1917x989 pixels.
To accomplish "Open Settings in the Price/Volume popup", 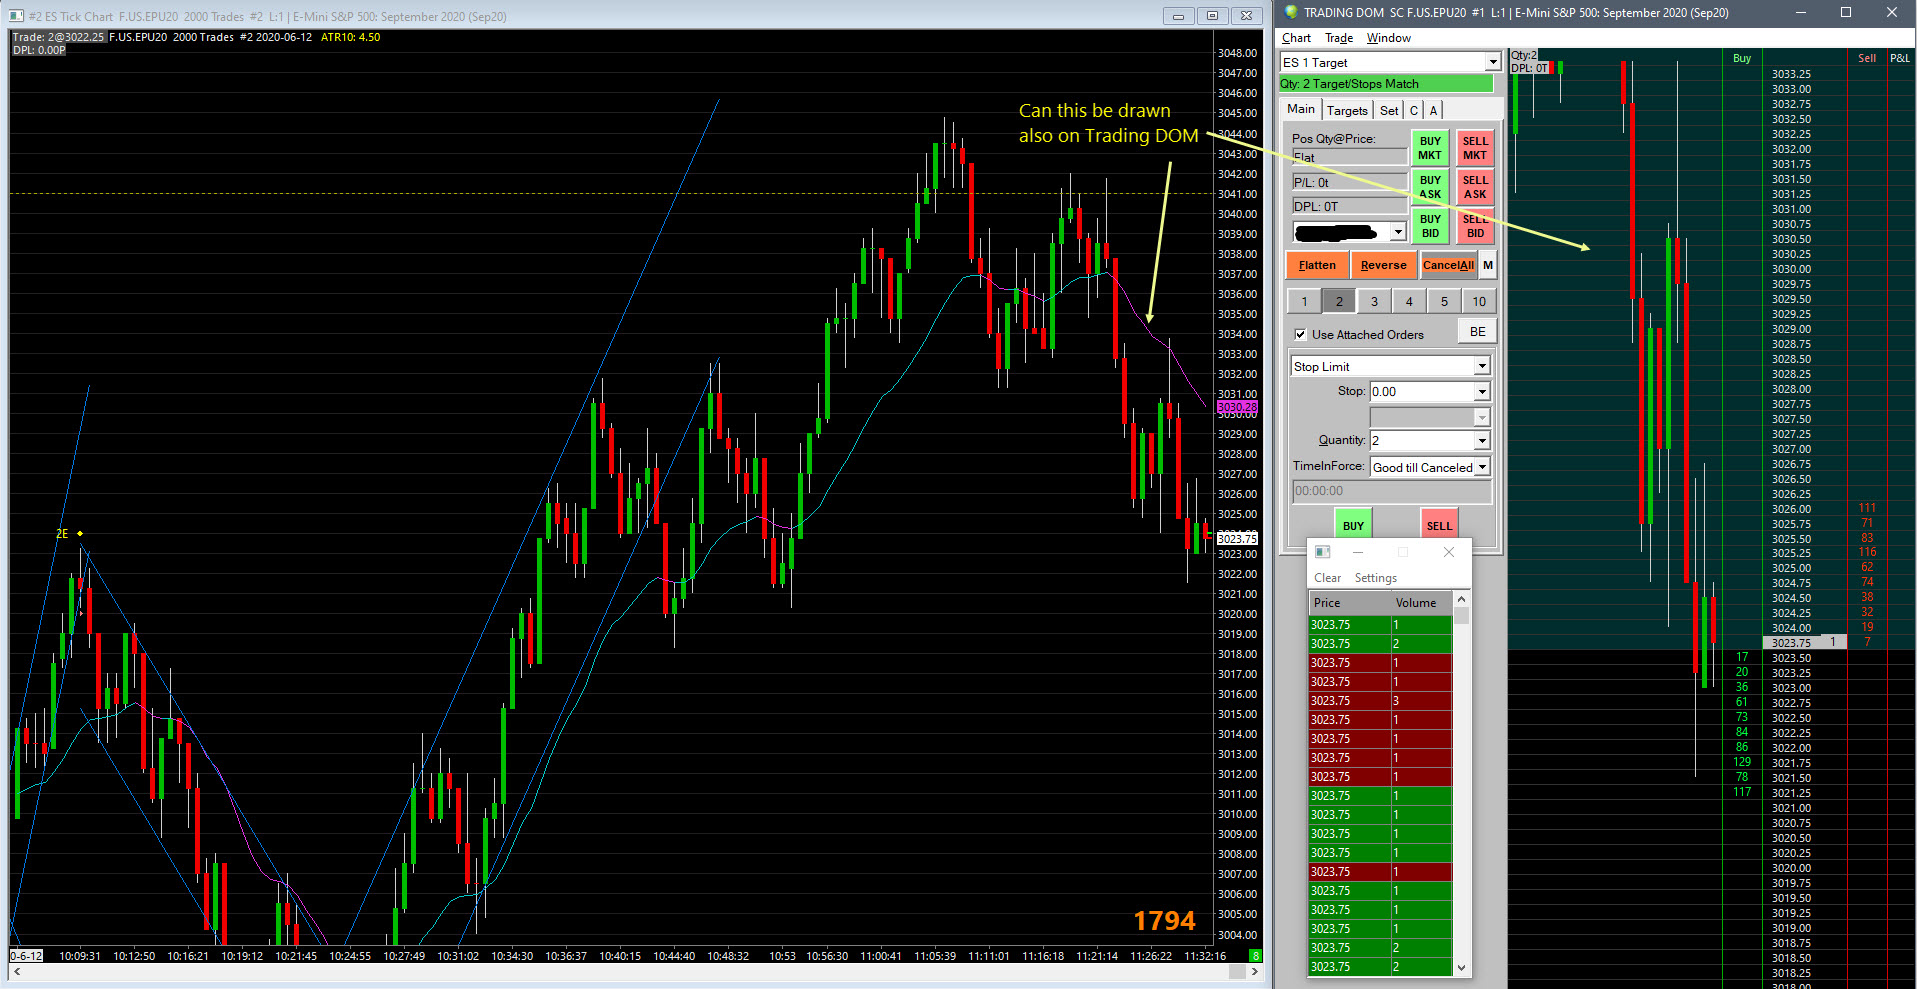I will click(x=1375, y=578).
